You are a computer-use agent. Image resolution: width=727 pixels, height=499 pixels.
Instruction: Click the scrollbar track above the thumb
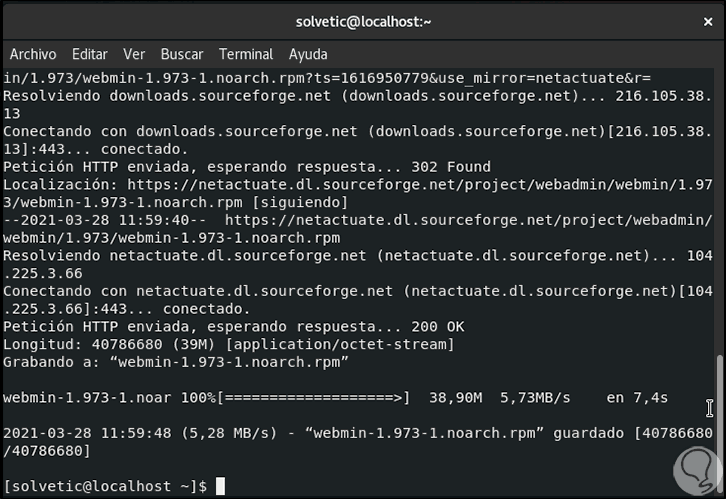[720, 200]
